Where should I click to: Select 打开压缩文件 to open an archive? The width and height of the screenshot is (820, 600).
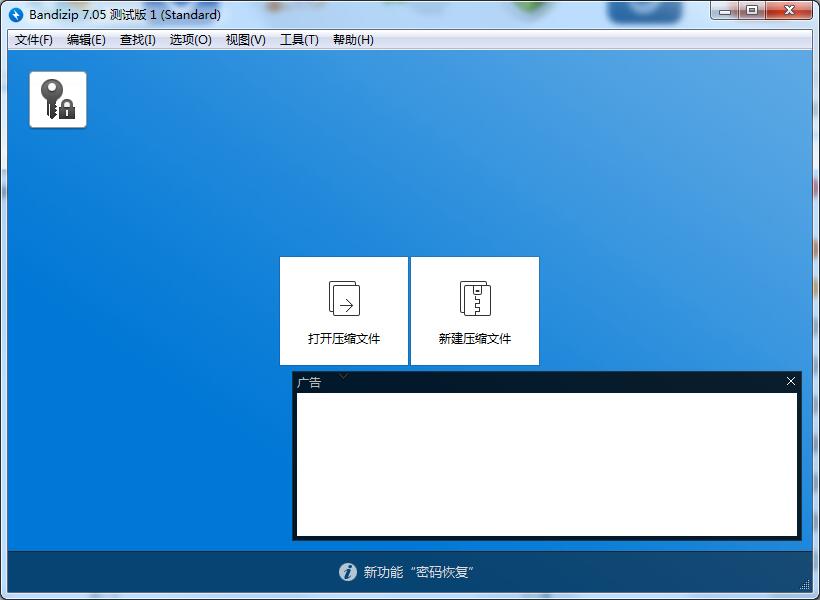(x=343, y=338)
